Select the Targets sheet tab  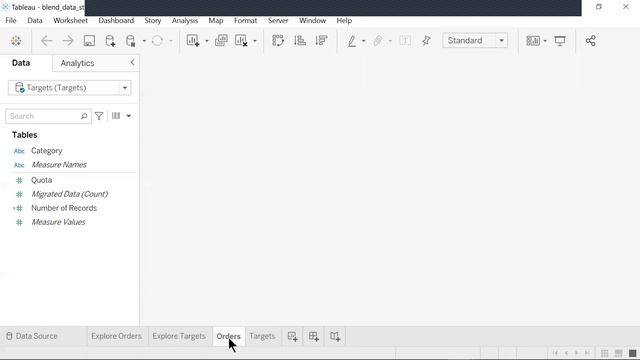coord(262,336)
